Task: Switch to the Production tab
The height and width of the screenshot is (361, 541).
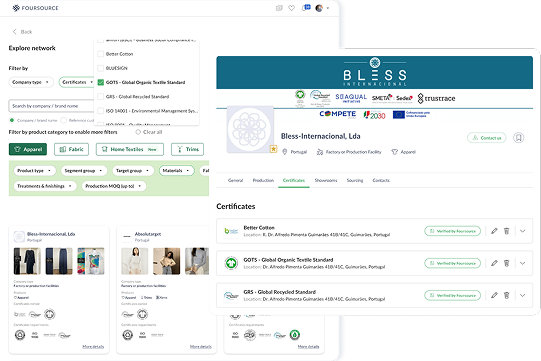Action: click(x=263, y=180)
